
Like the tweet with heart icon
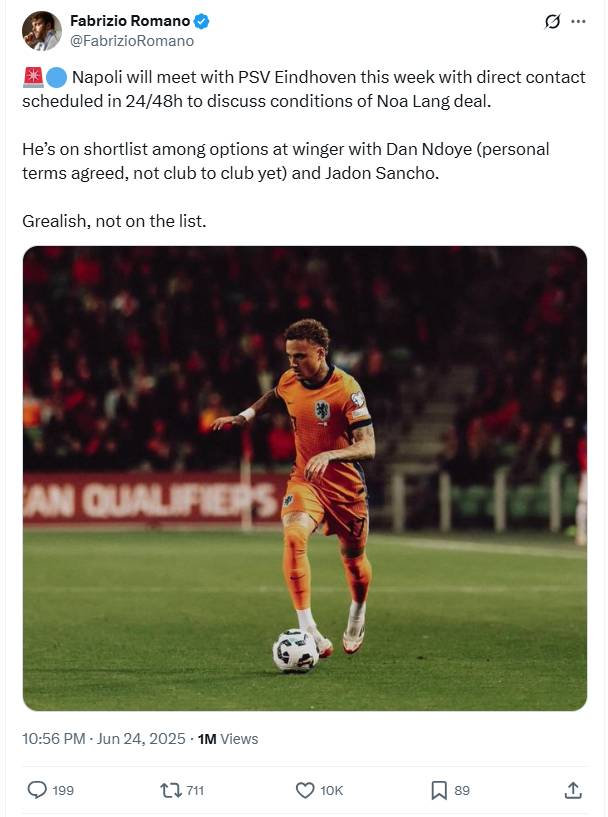pos(305,790)
